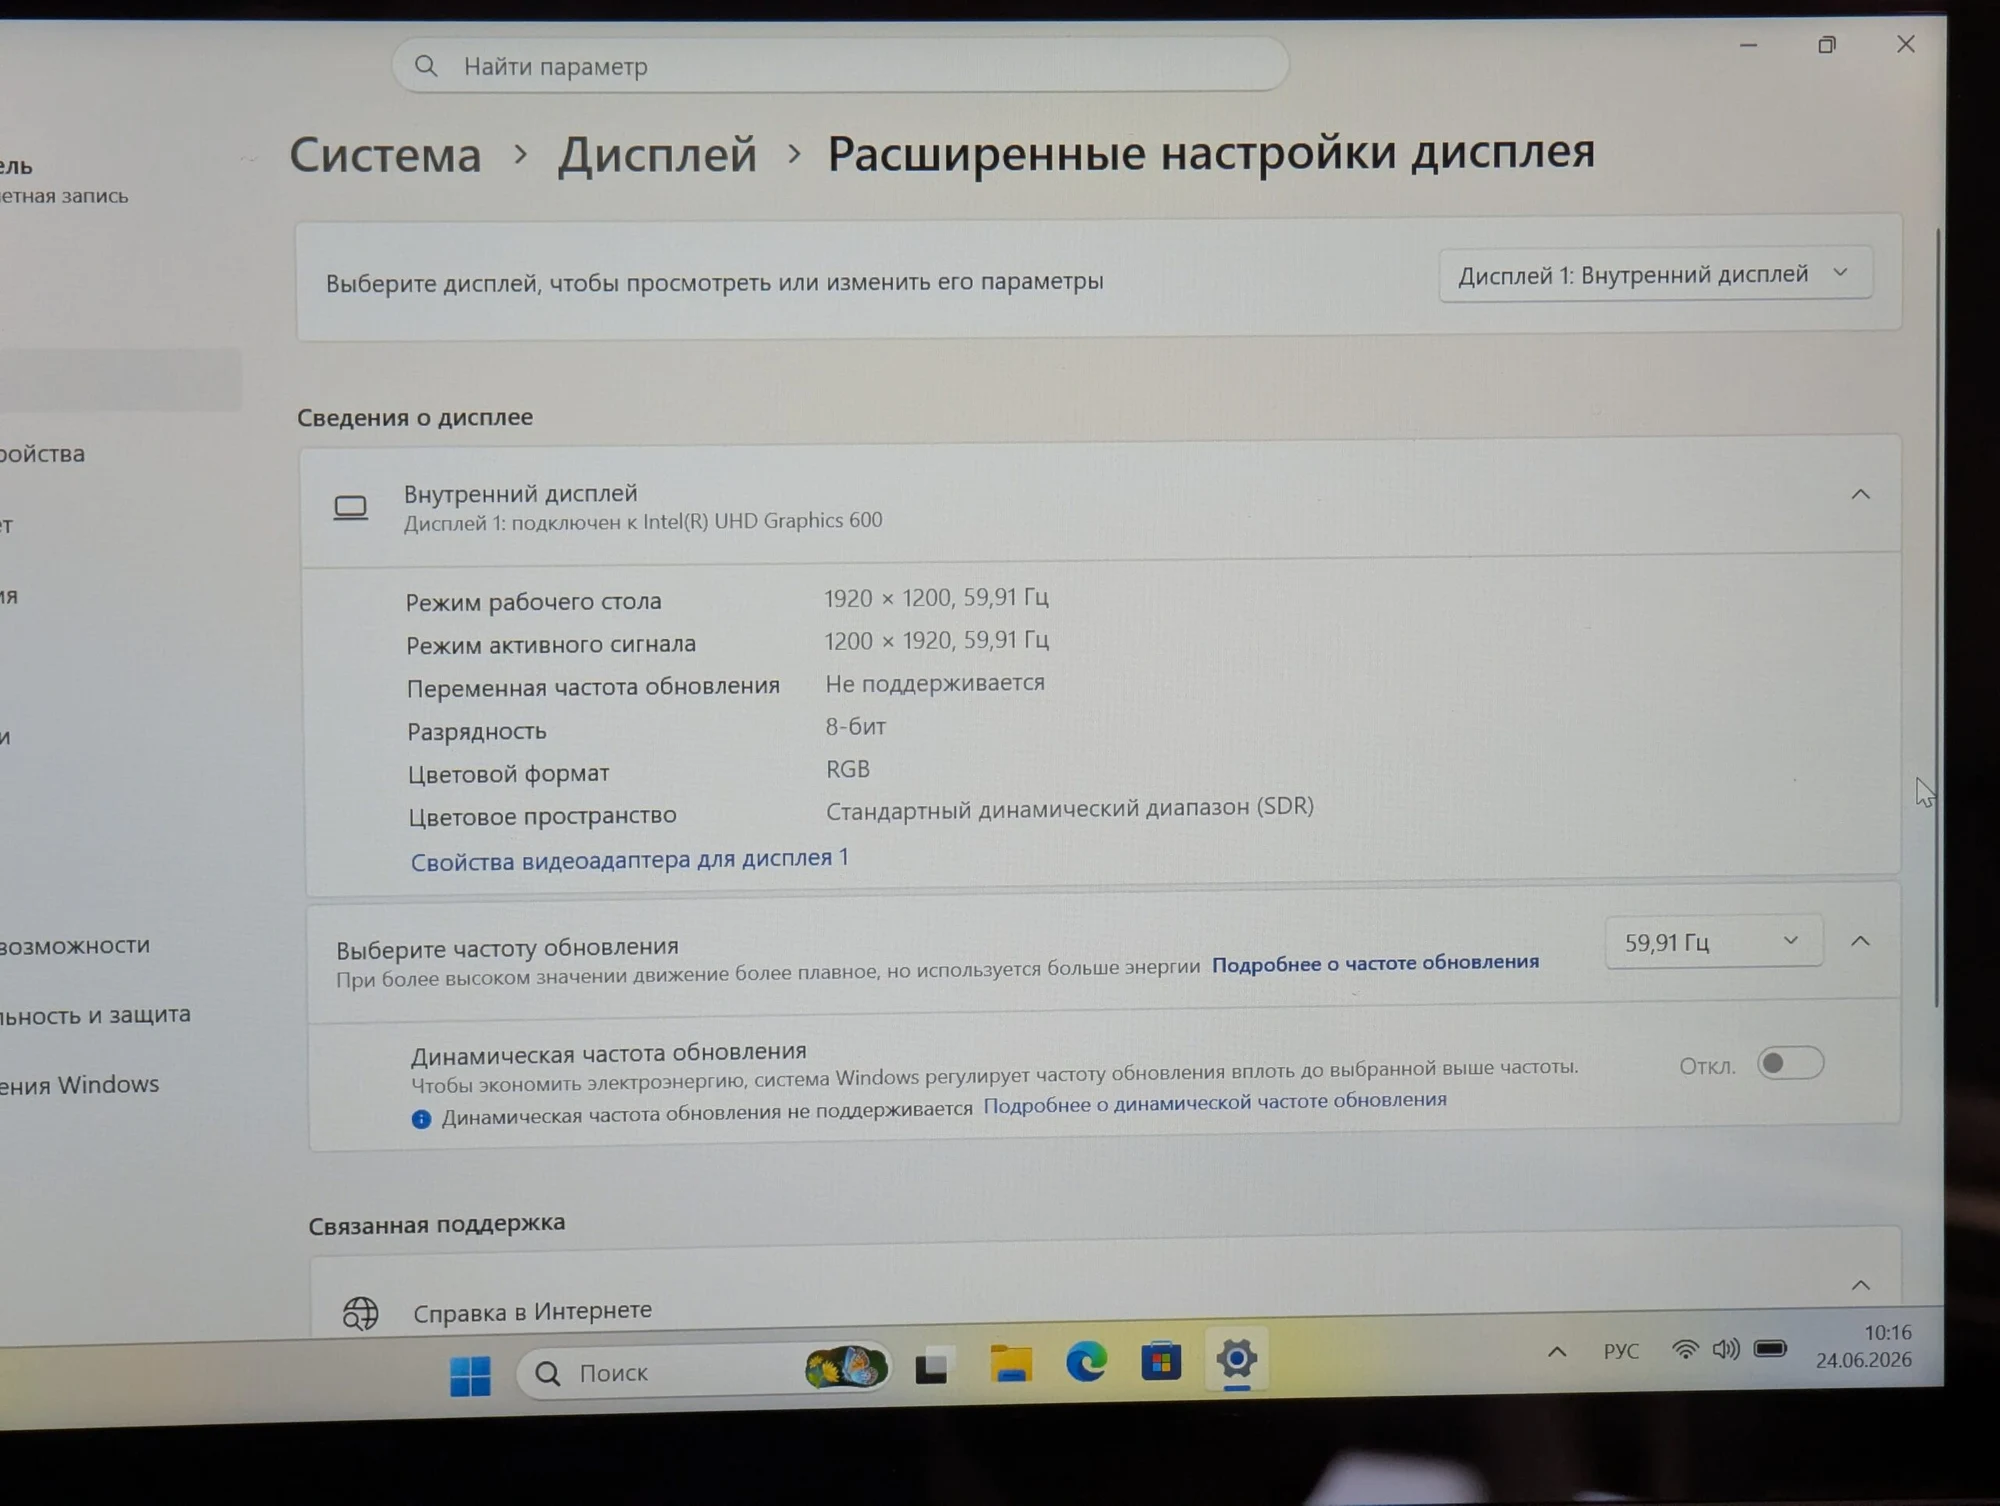Image resolution: width=2000 pixels, height=1506 pixels.
Task: Click the laptop icon beside Внутренний дисплей
Action: tap(350, 508)
